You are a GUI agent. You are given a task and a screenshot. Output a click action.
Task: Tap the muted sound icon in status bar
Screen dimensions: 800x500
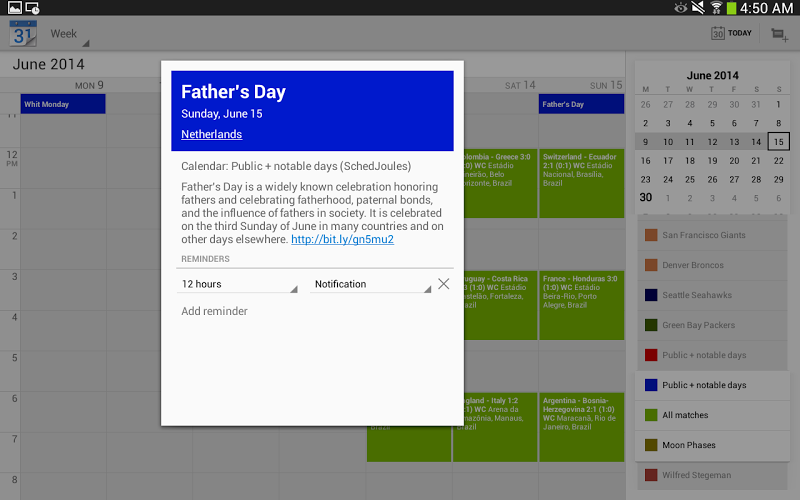697,8
